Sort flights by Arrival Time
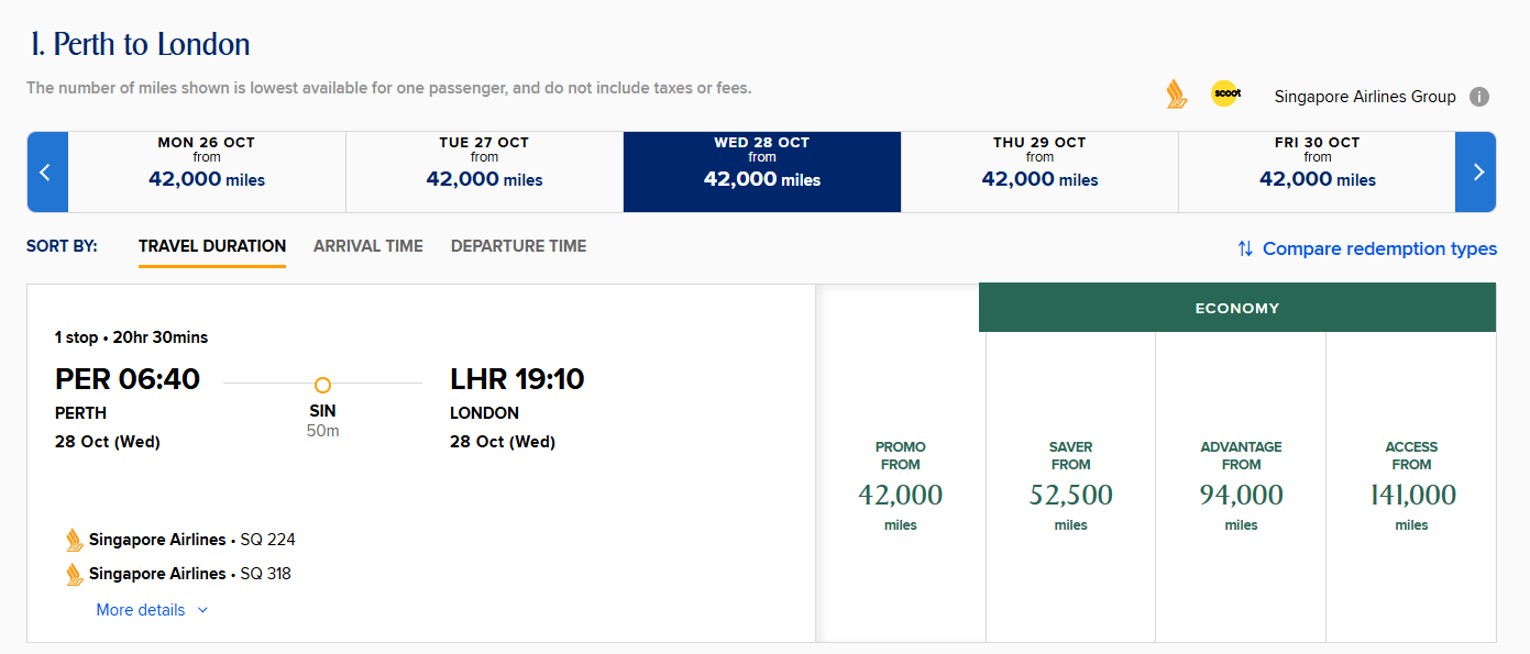The image size is (1530, 654). point(368,246)
